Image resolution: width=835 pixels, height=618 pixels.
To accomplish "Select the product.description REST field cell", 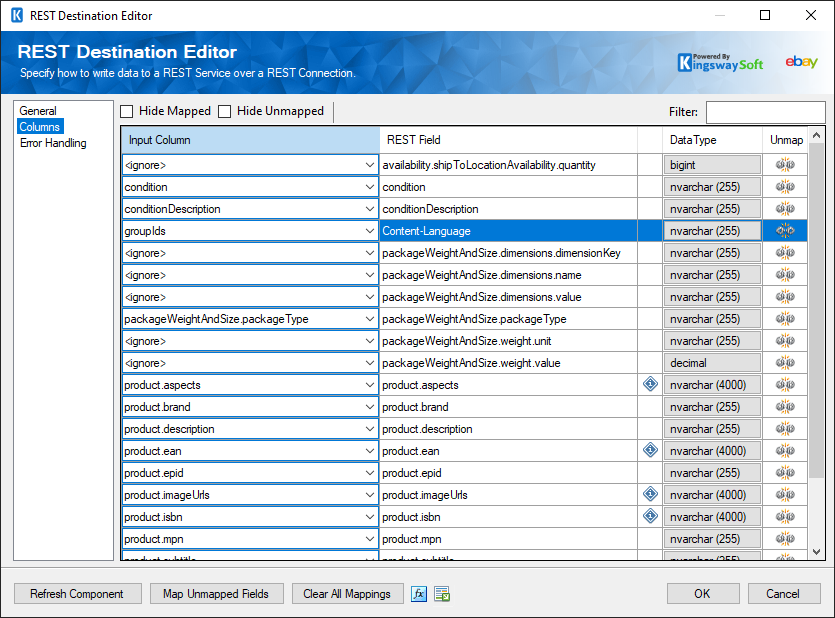I will [x=508, y=429].
